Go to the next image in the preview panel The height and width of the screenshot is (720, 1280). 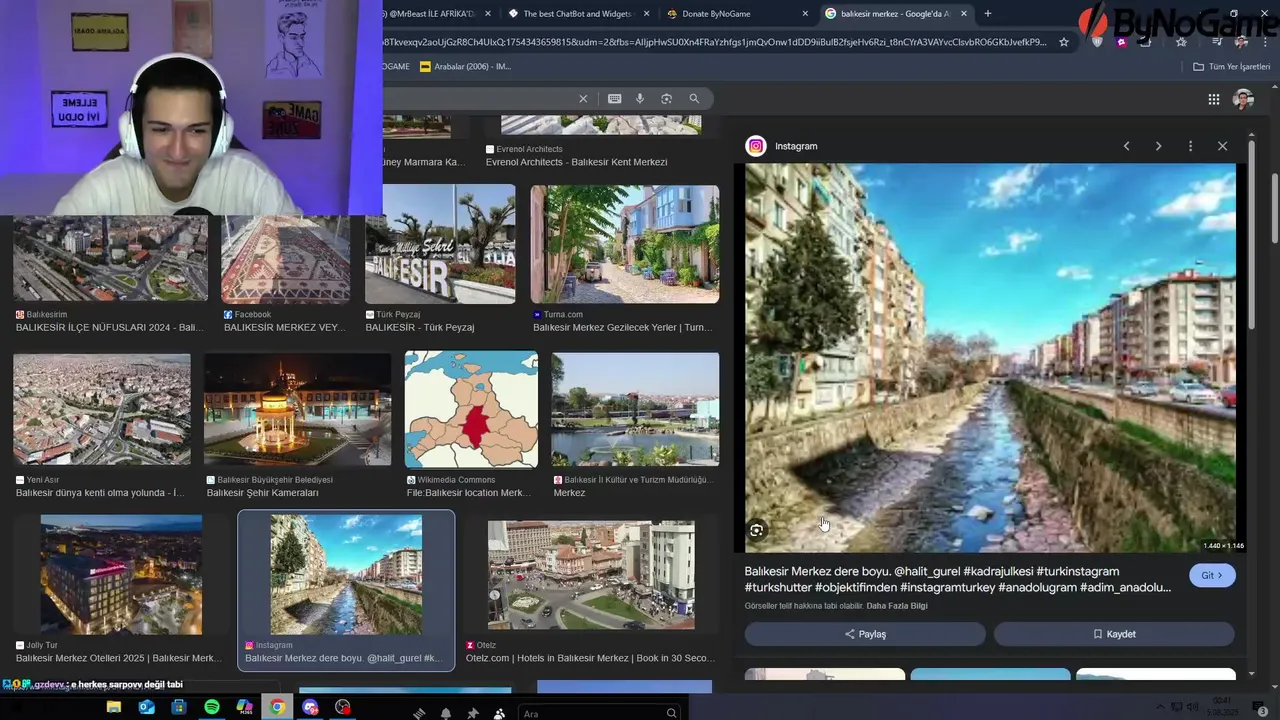click(x=1158, y=146)
